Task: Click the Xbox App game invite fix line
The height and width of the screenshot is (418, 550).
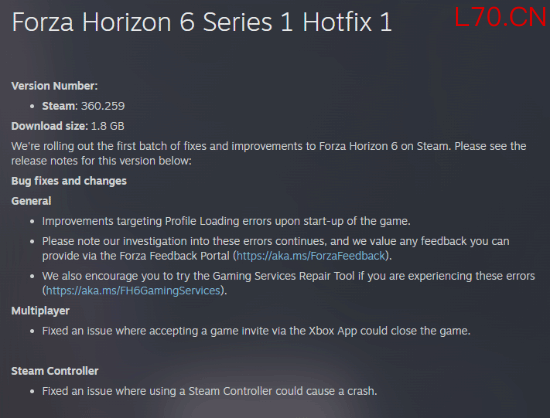Action: click(256, 331)
